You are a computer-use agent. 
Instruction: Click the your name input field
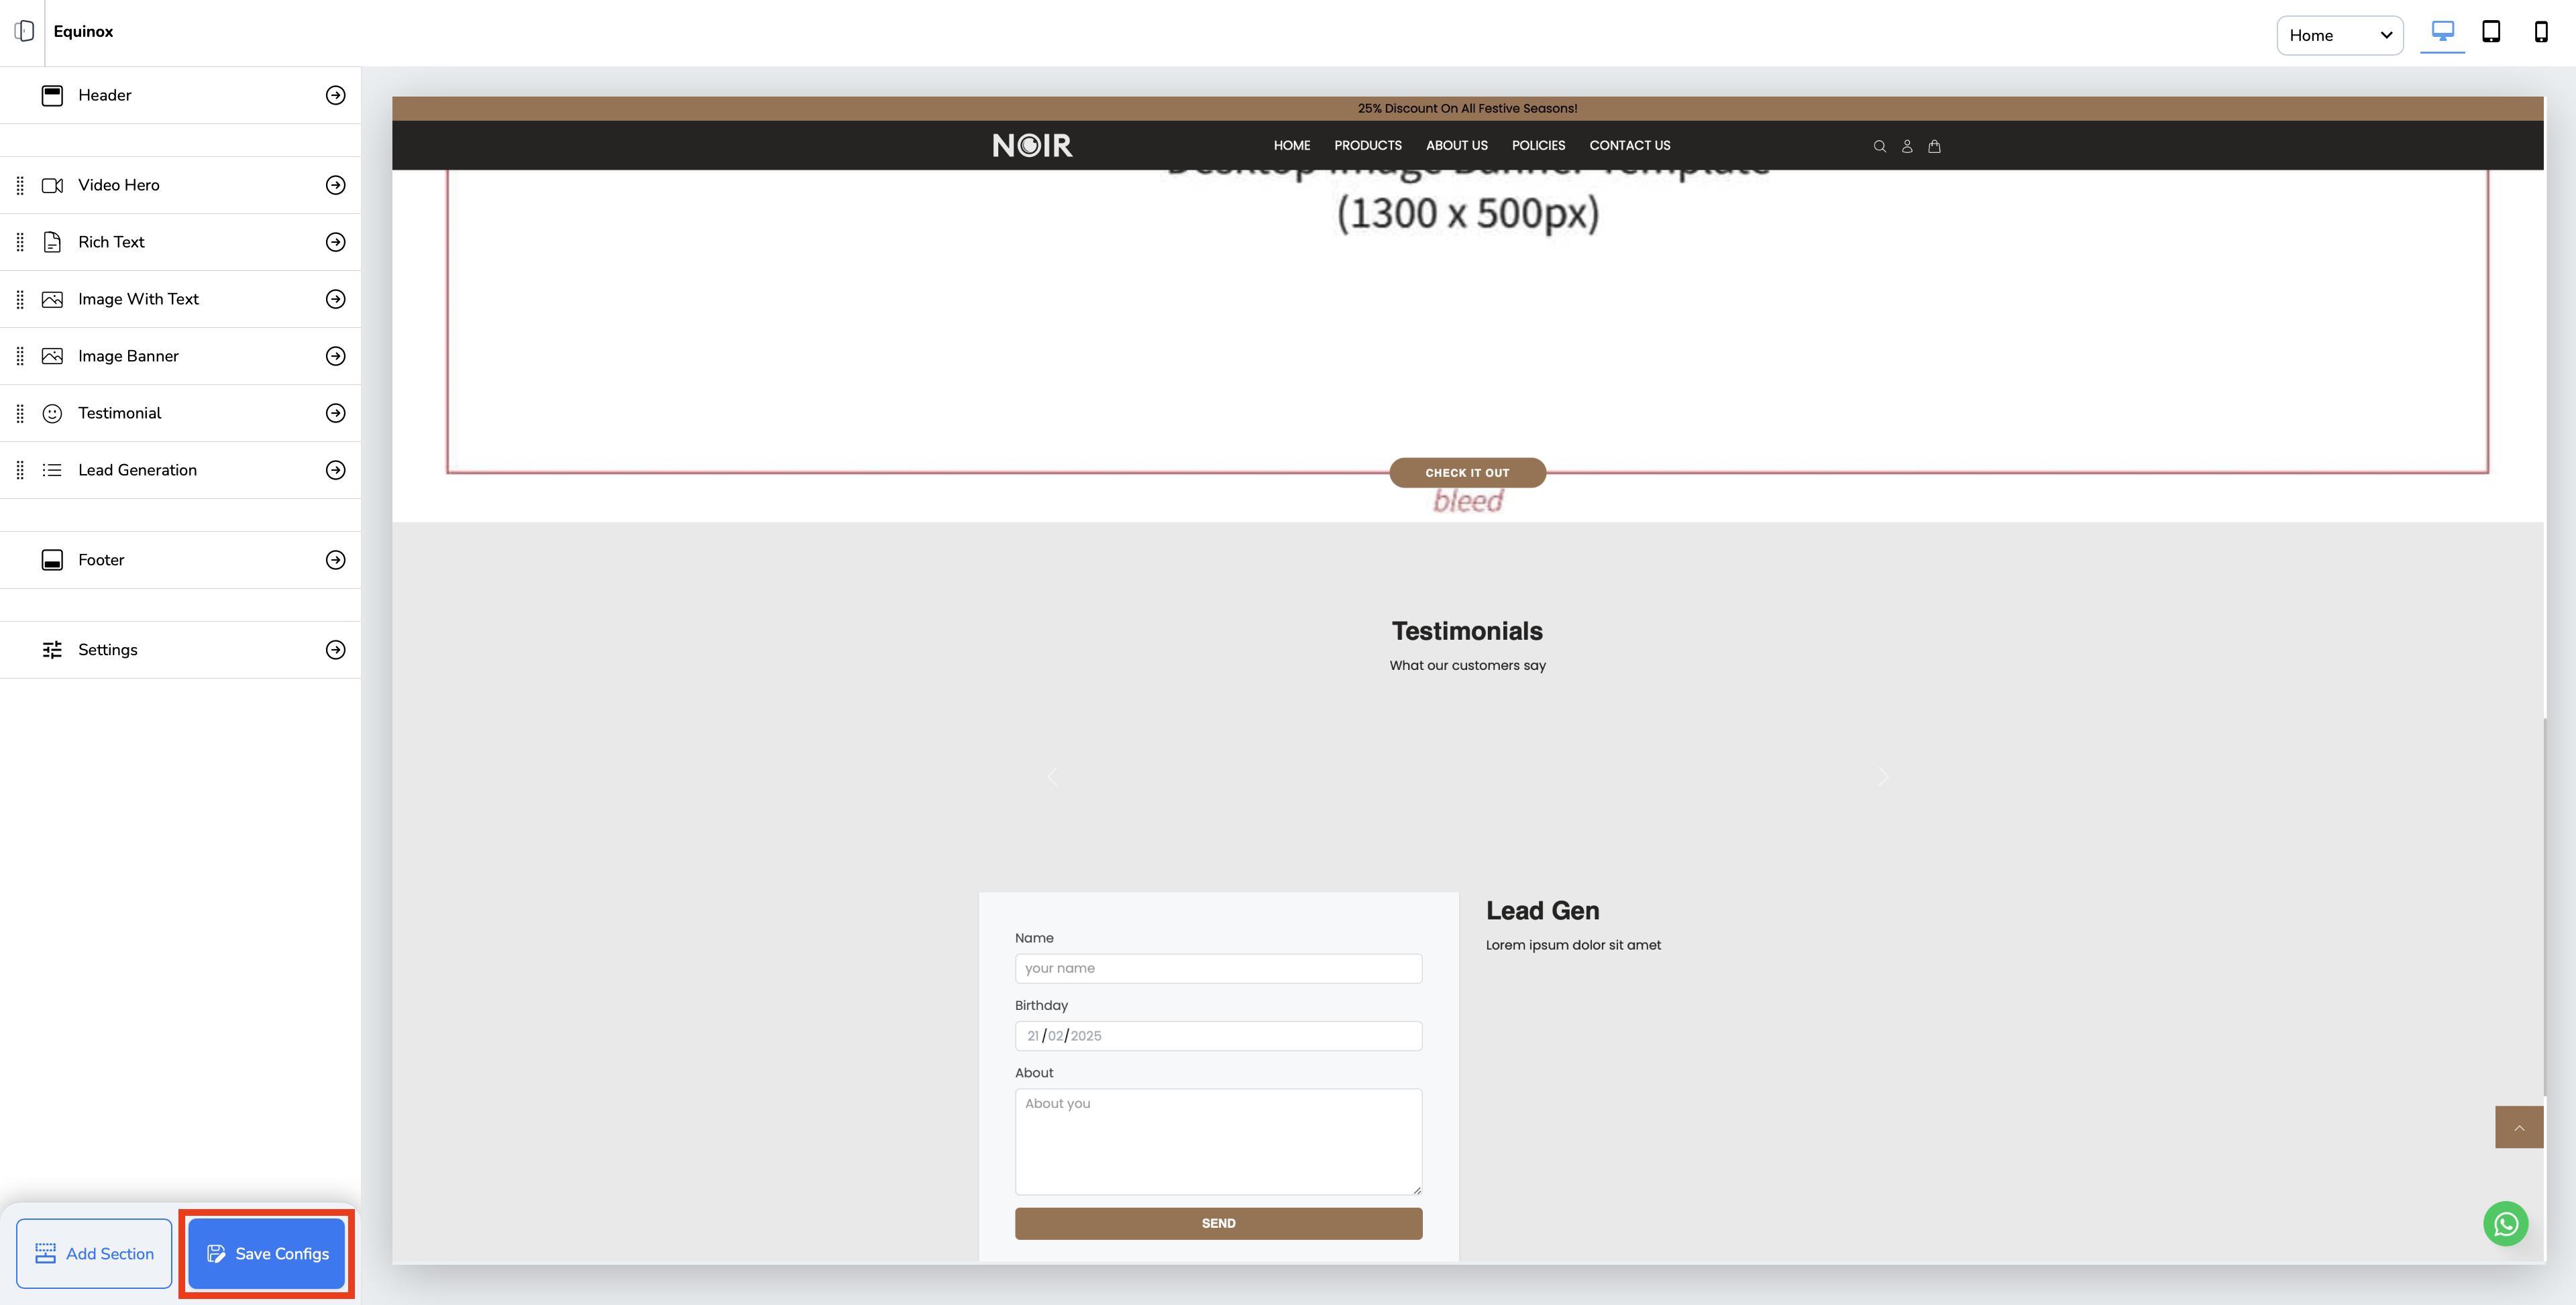tap(1218, 968)
